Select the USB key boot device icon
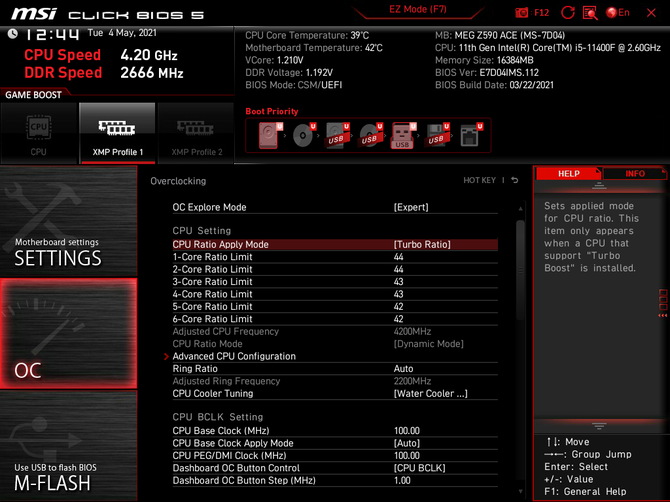Image resolution: width=670 pixels, height=502 pixels. (403, 135)
